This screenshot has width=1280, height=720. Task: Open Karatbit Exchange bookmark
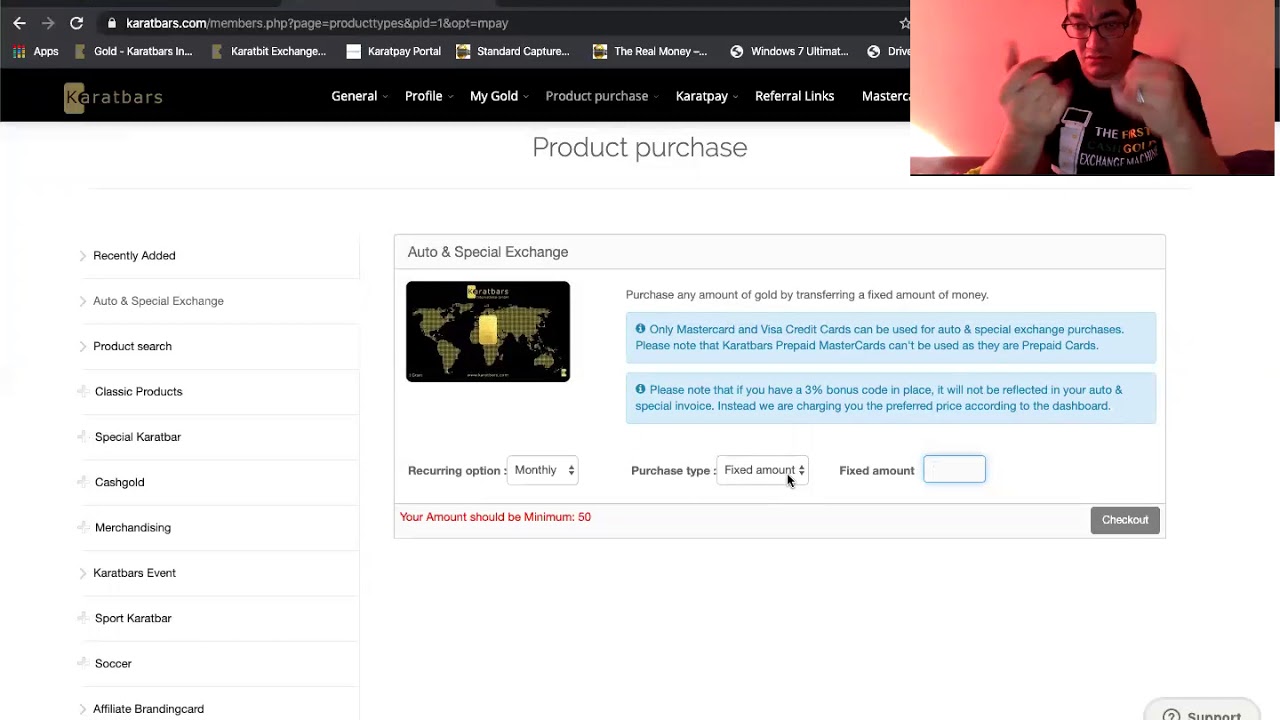coord(268,51)
